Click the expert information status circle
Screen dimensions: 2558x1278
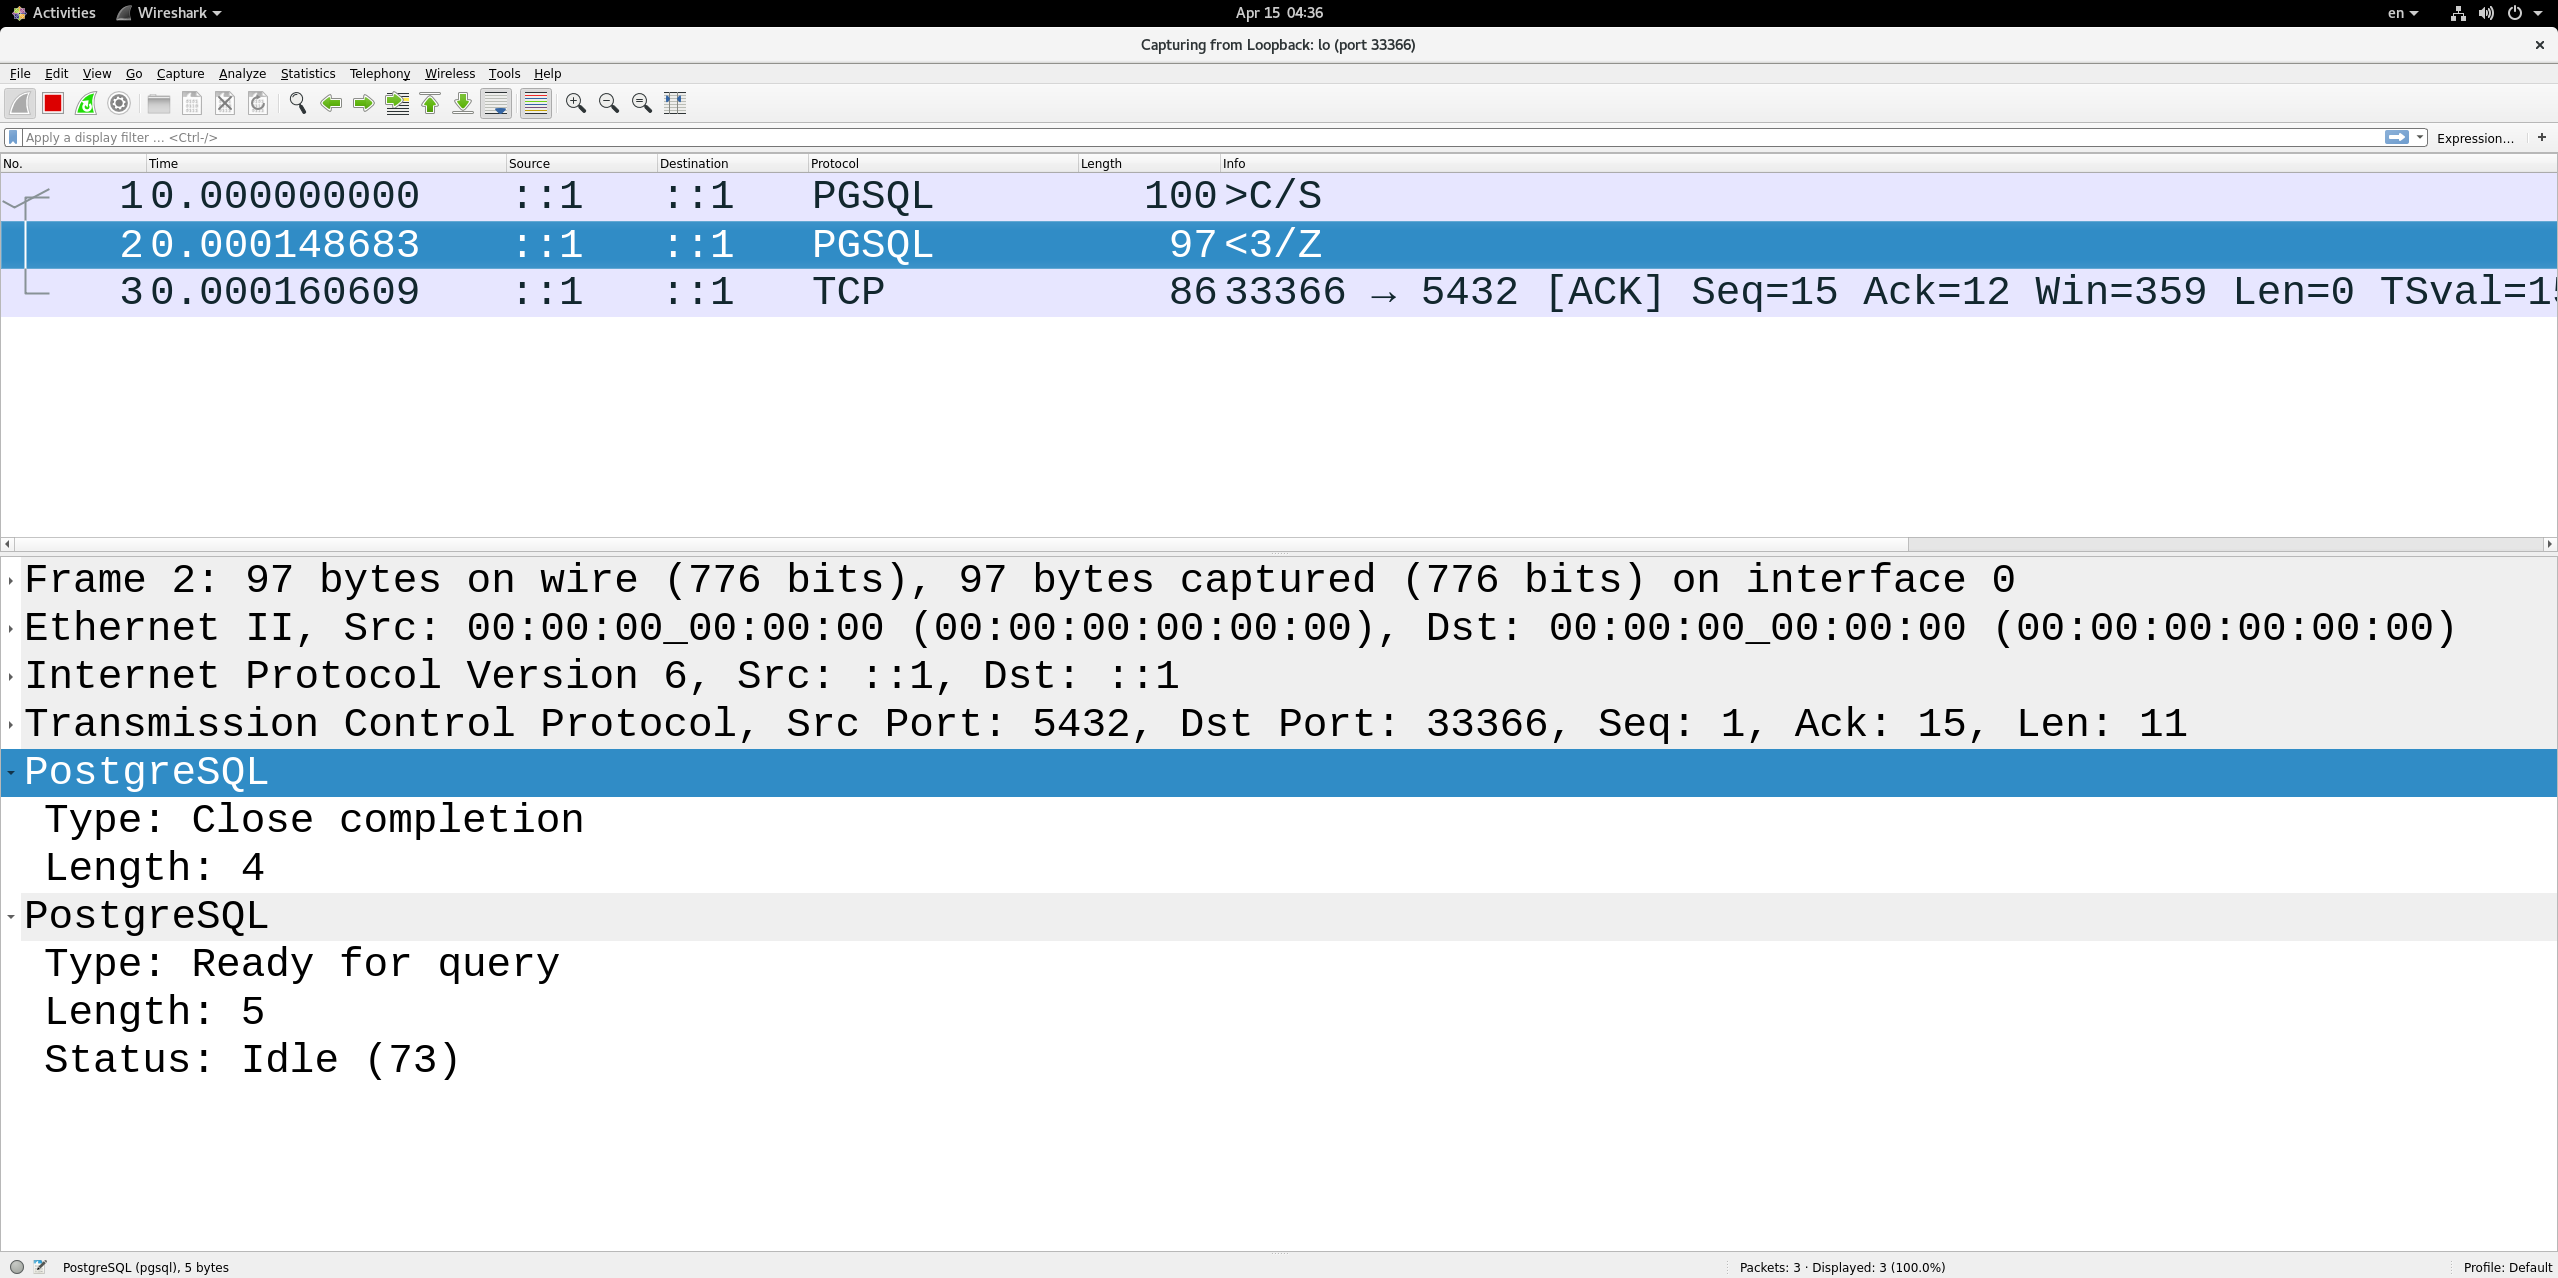pos(17,1266)
